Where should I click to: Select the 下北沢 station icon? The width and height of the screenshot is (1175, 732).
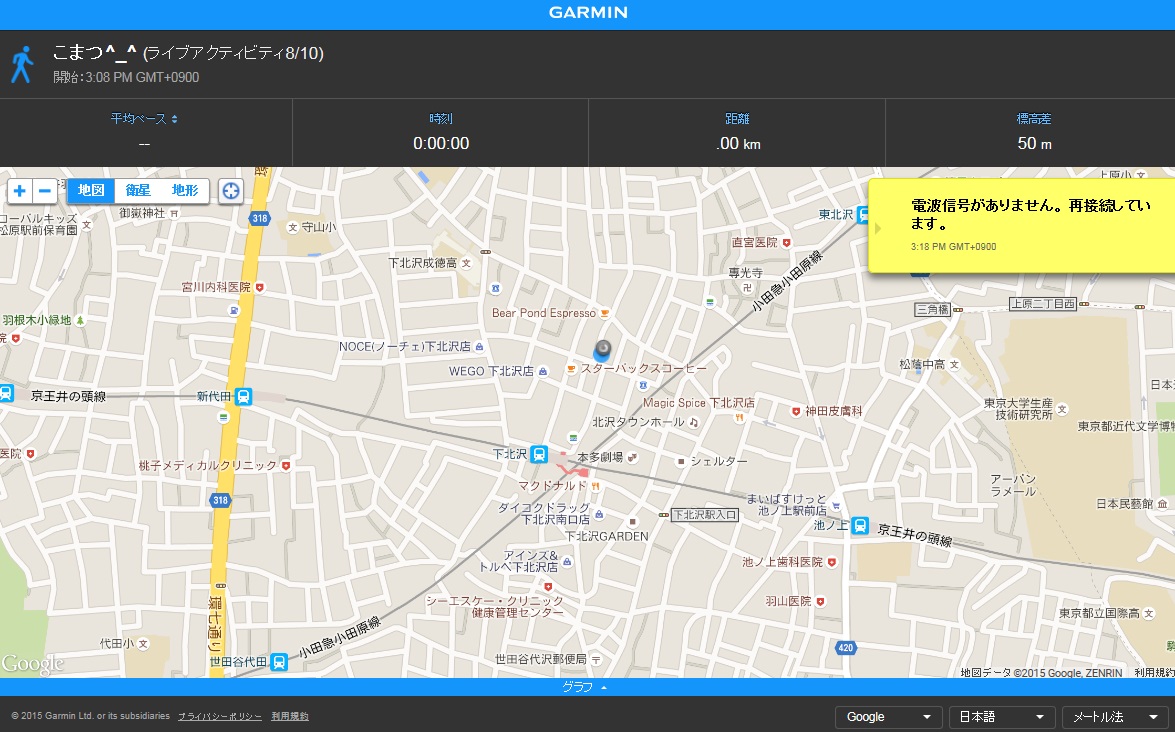tap(539, 454)
